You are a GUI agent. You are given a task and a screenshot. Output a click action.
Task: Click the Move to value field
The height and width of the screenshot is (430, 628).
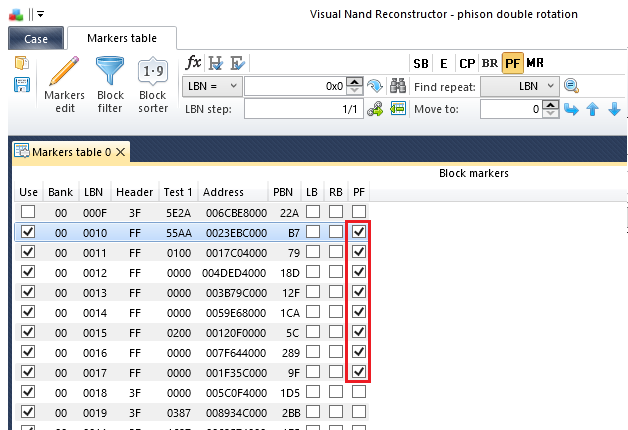pyautogui.click(x=511, y=109)
